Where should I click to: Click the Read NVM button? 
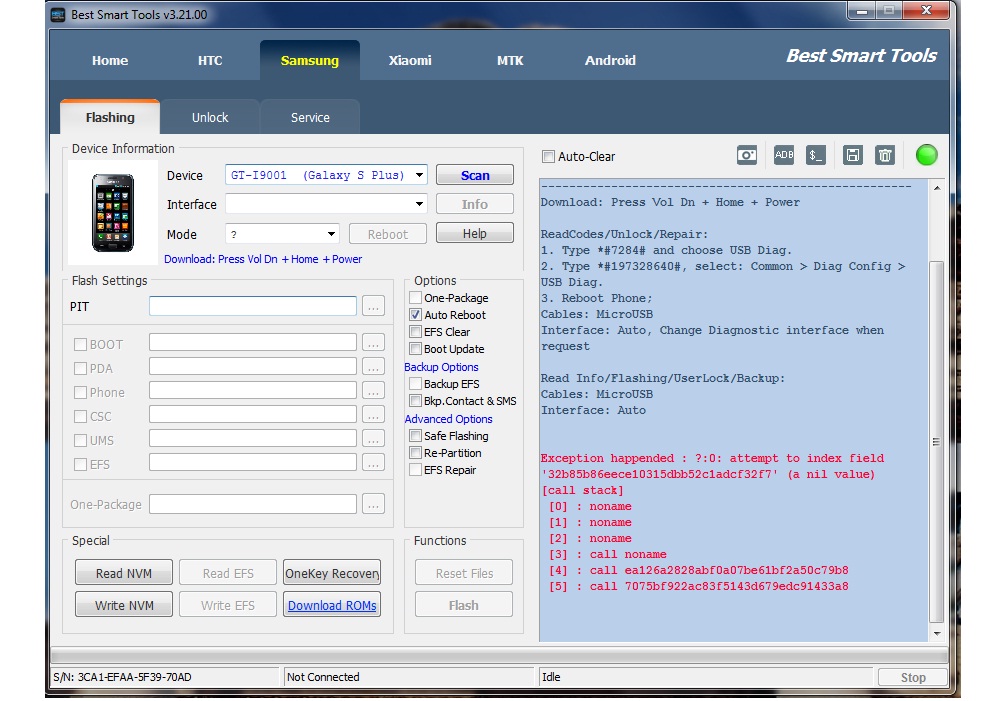124,573
